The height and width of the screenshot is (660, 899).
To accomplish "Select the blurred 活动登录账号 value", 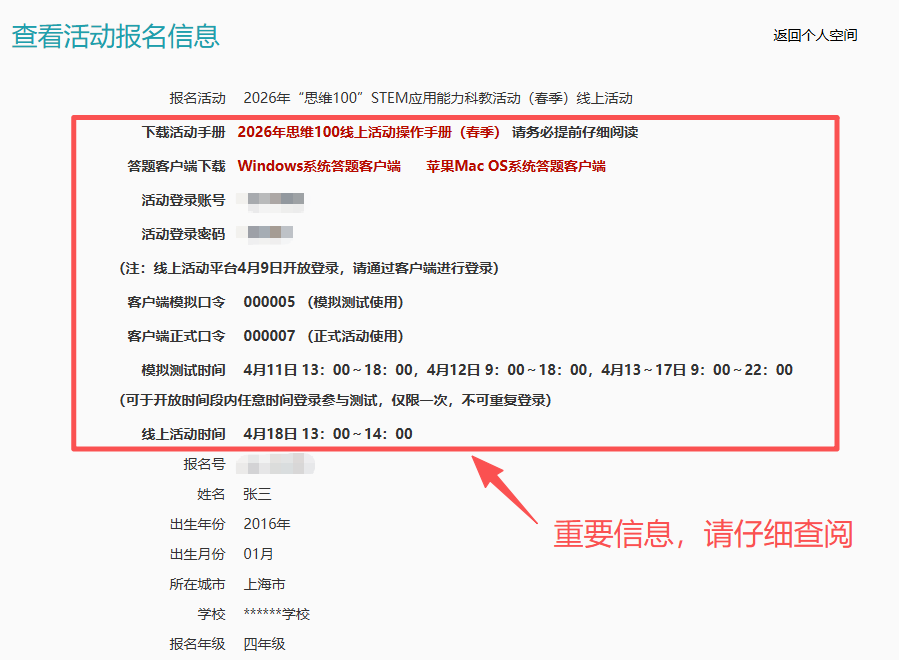I will tap(276, 200).
